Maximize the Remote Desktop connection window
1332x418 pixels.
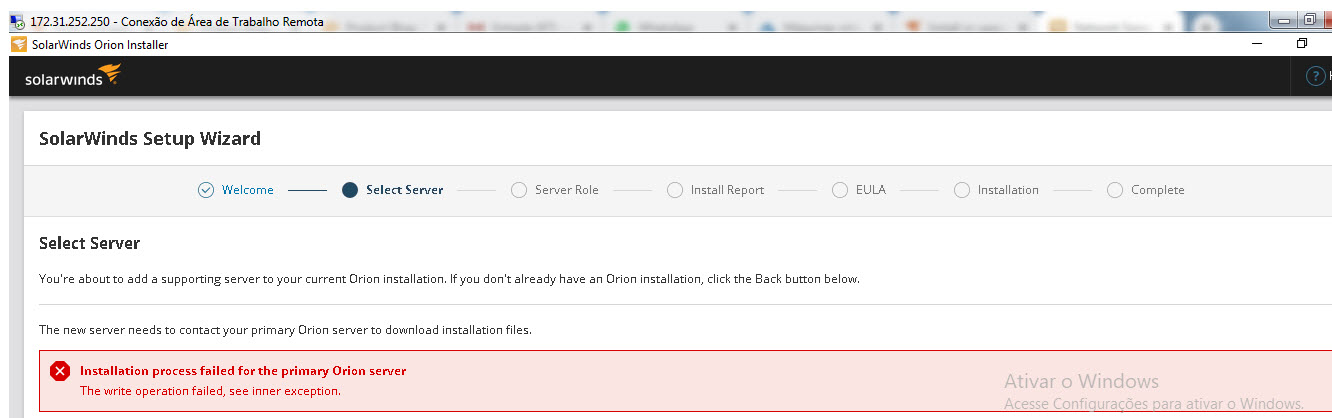point(1309,19)
